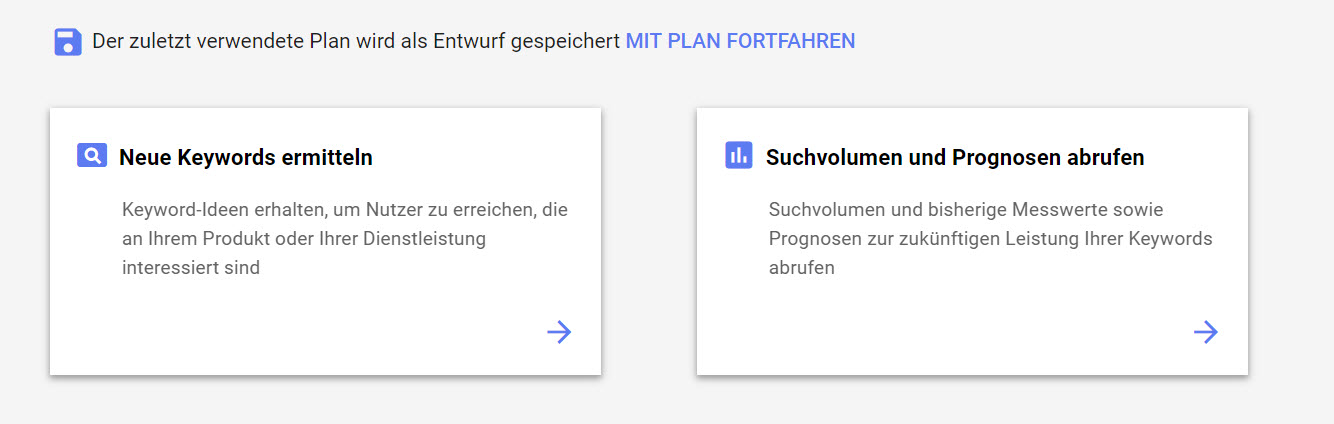Screen dimensions: 1334x424
Task: Open Suchvolumen und Prognosen abrufen heading
Action: pos(955,157)
